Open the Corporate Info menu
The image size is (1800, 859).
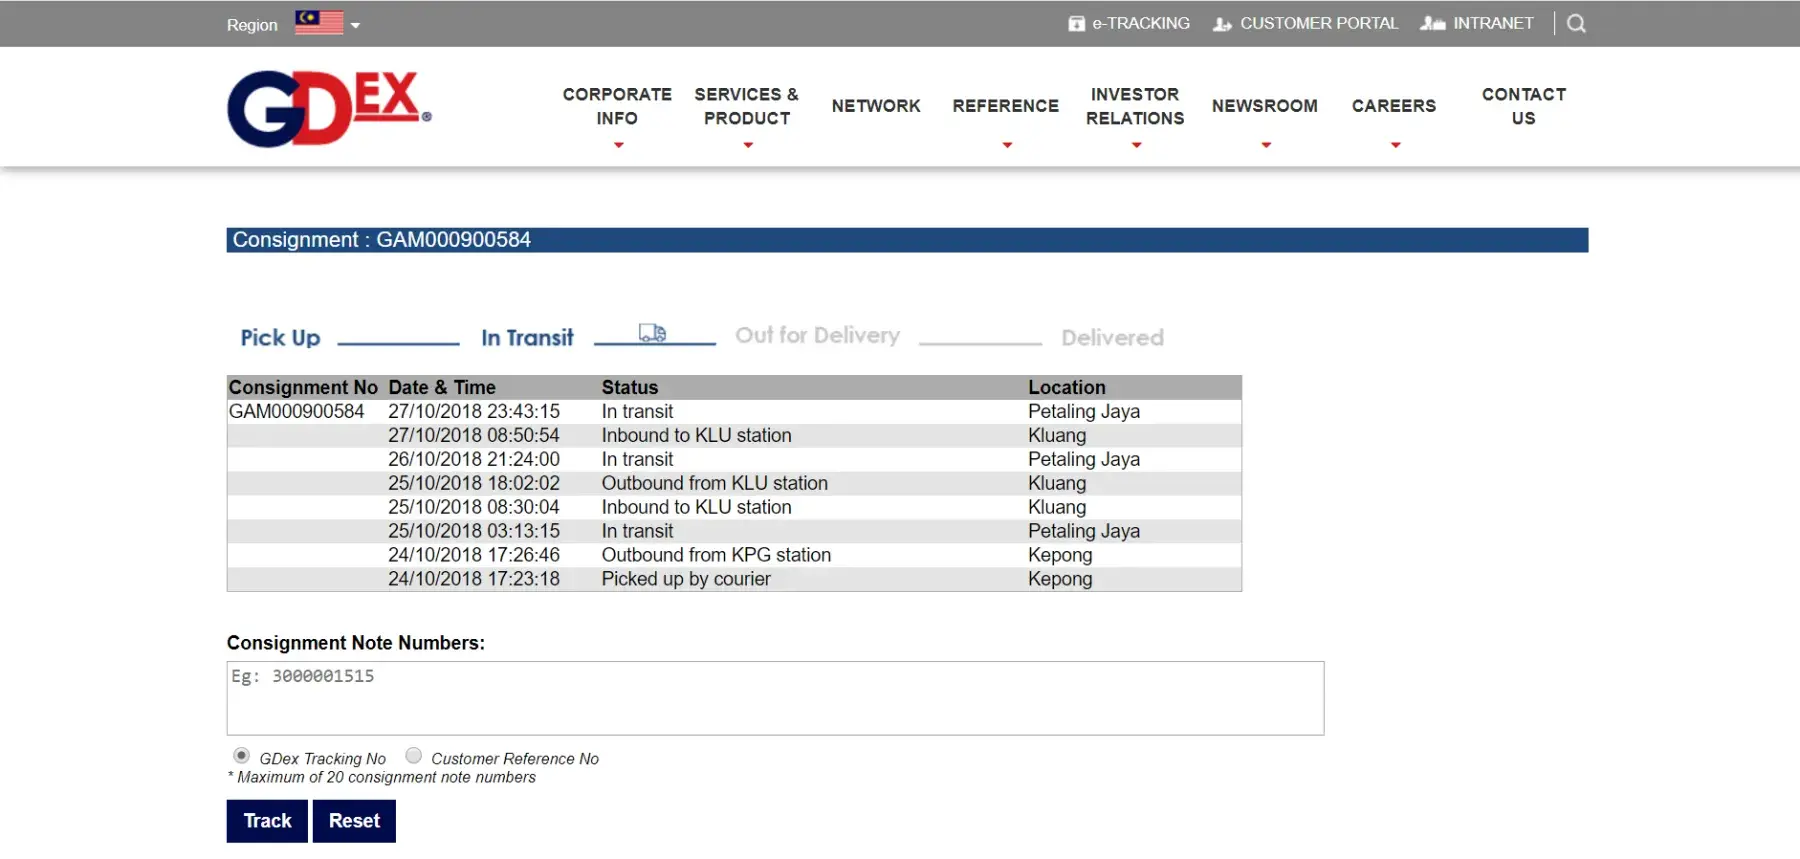coord(617,106)
